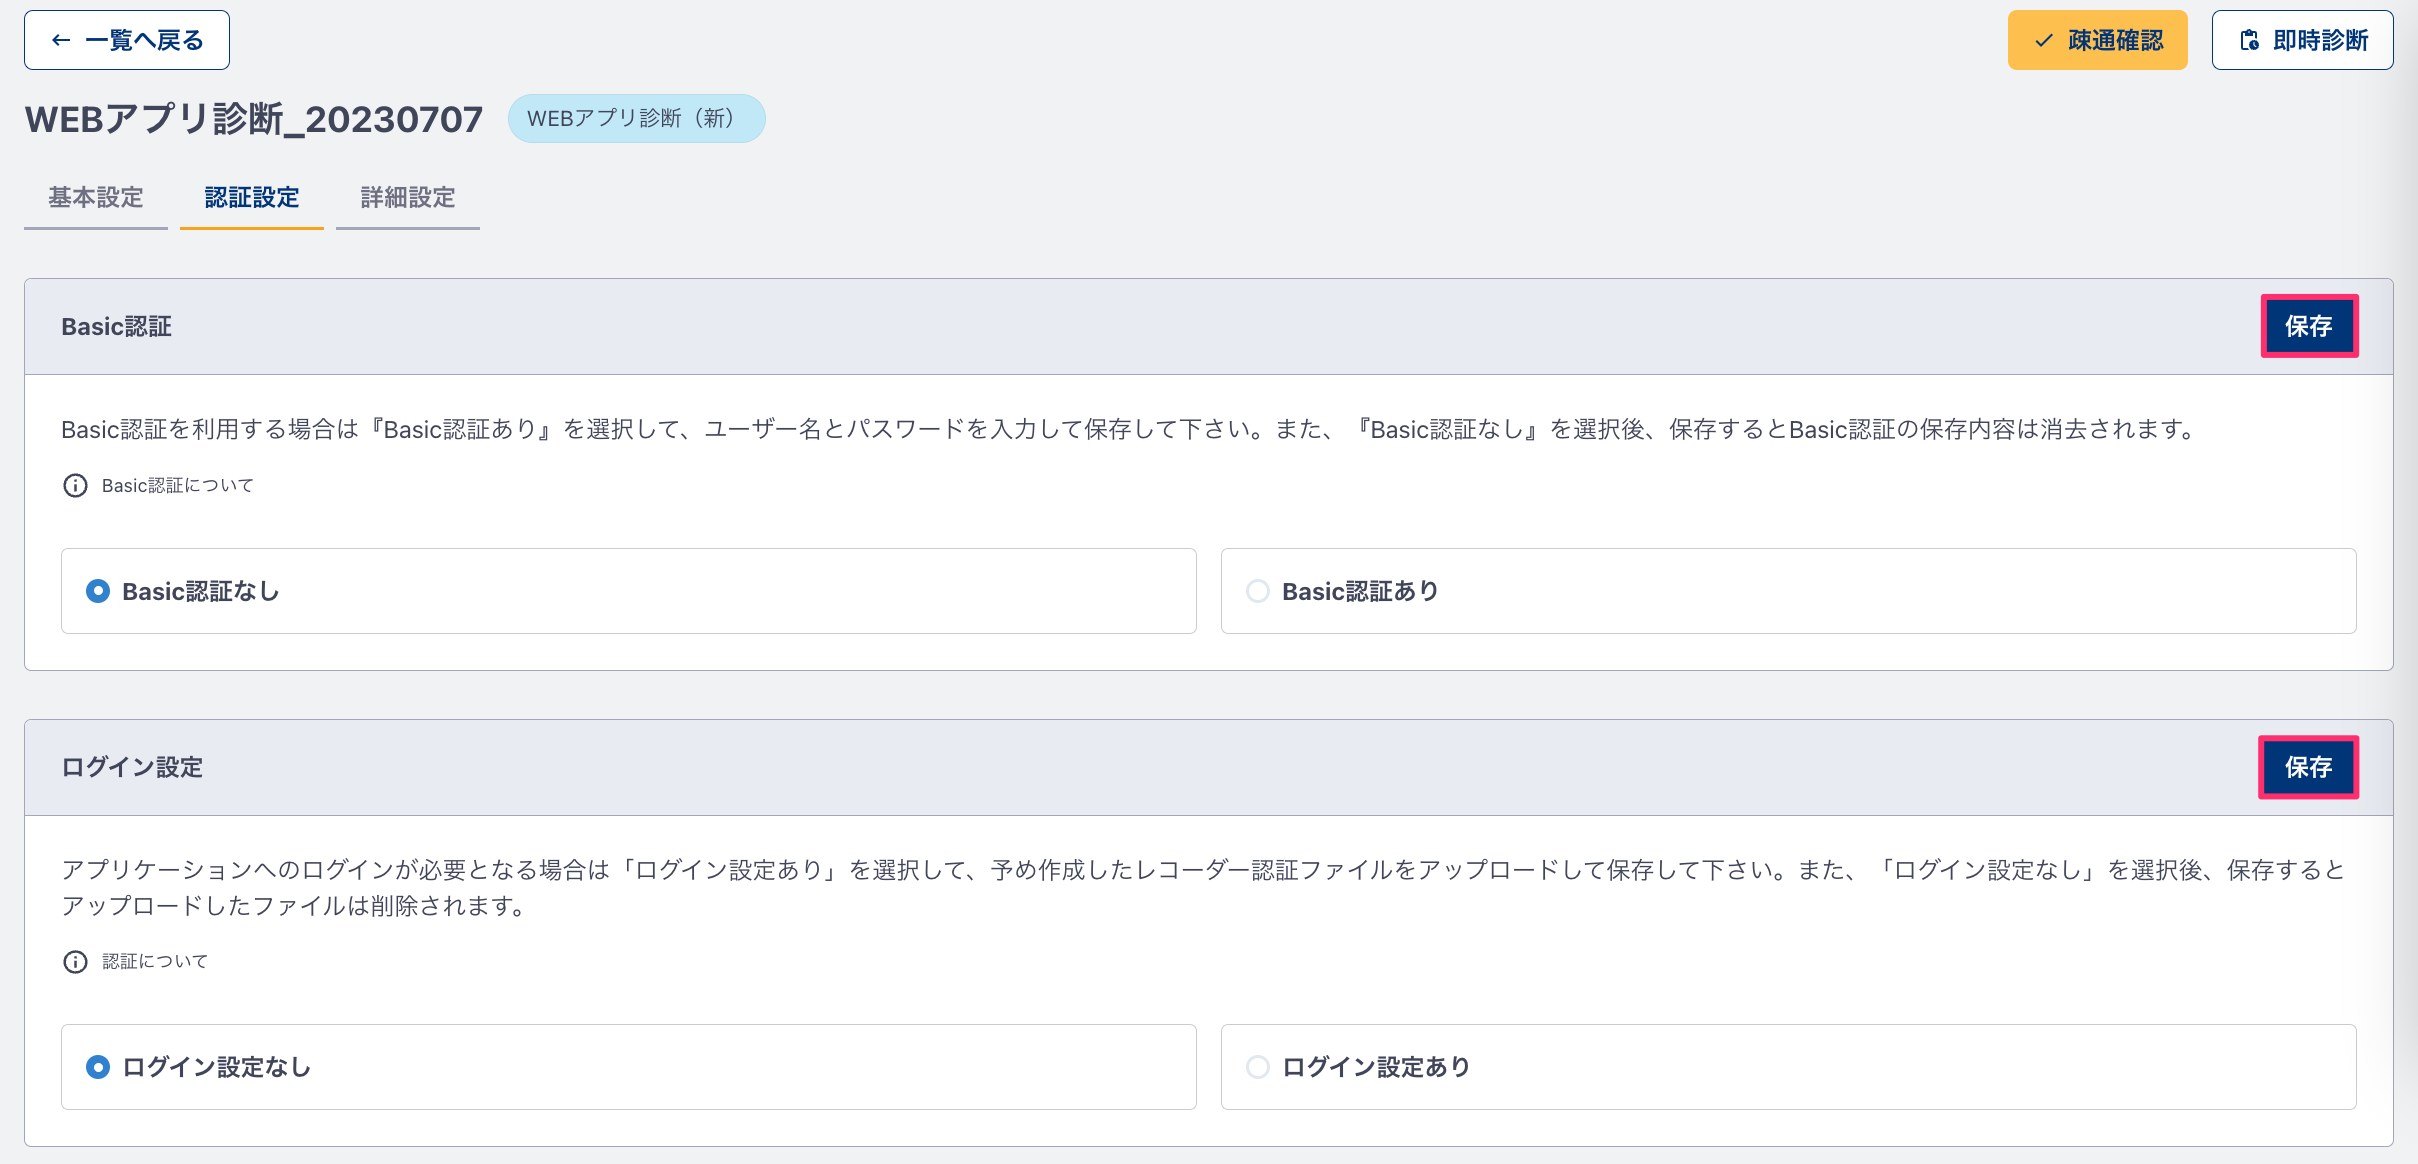Click the info icon beside Basic認証について

pyautogui.click(x=75, y=486)
